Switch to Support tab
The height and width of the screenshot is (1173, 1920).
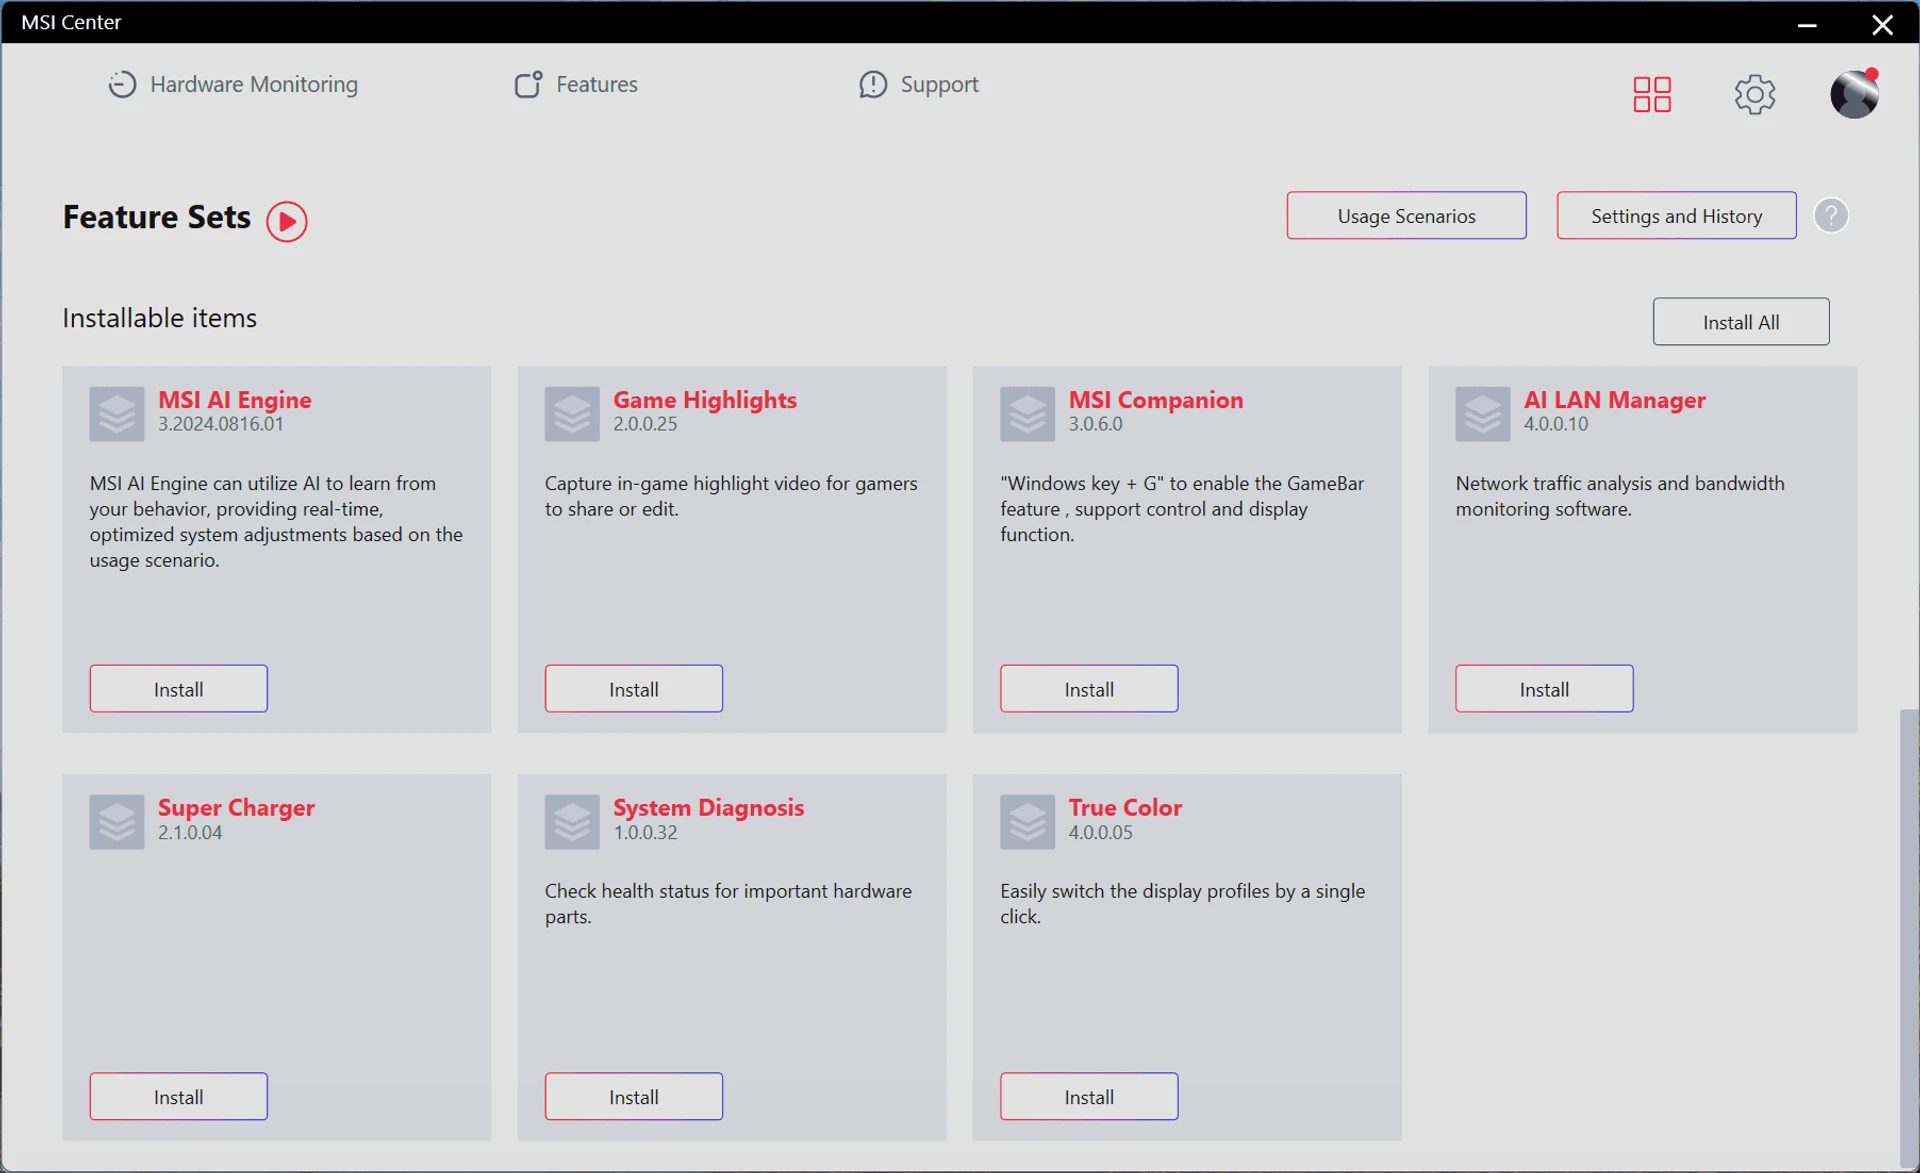click(x=918, y=84)
